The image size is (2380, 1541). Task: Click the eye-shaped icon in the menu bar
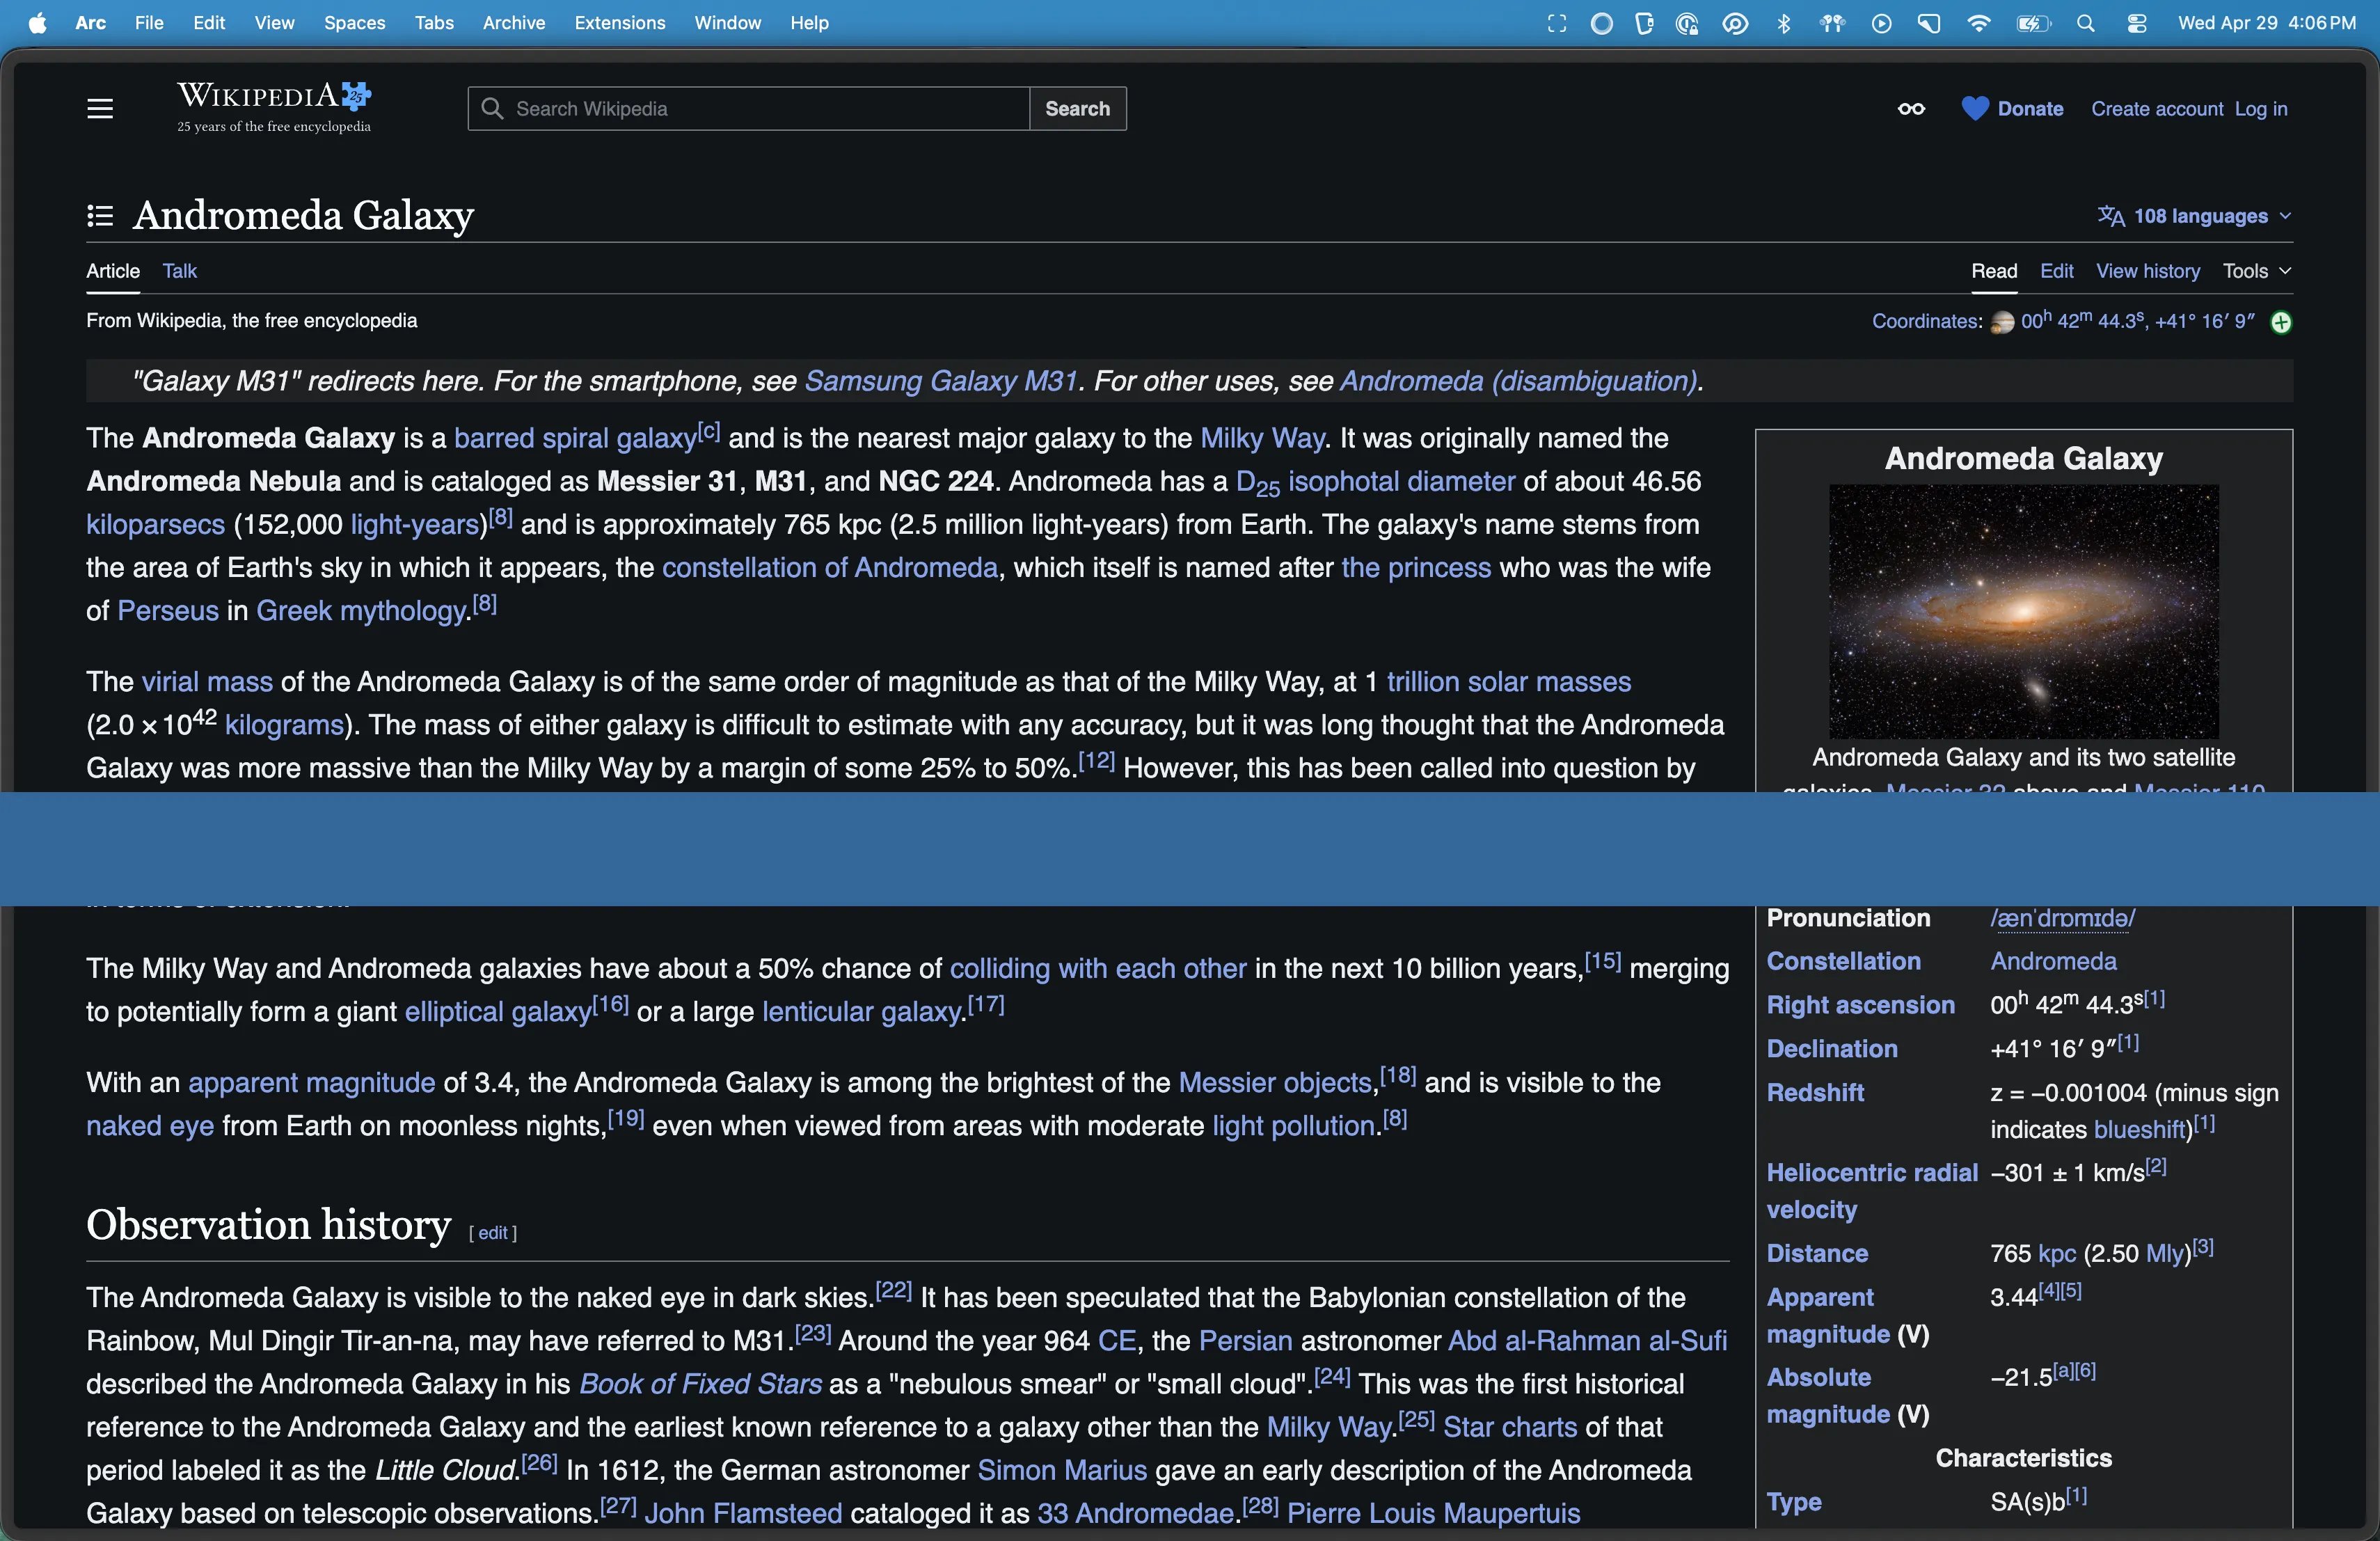pos(1735,23)
